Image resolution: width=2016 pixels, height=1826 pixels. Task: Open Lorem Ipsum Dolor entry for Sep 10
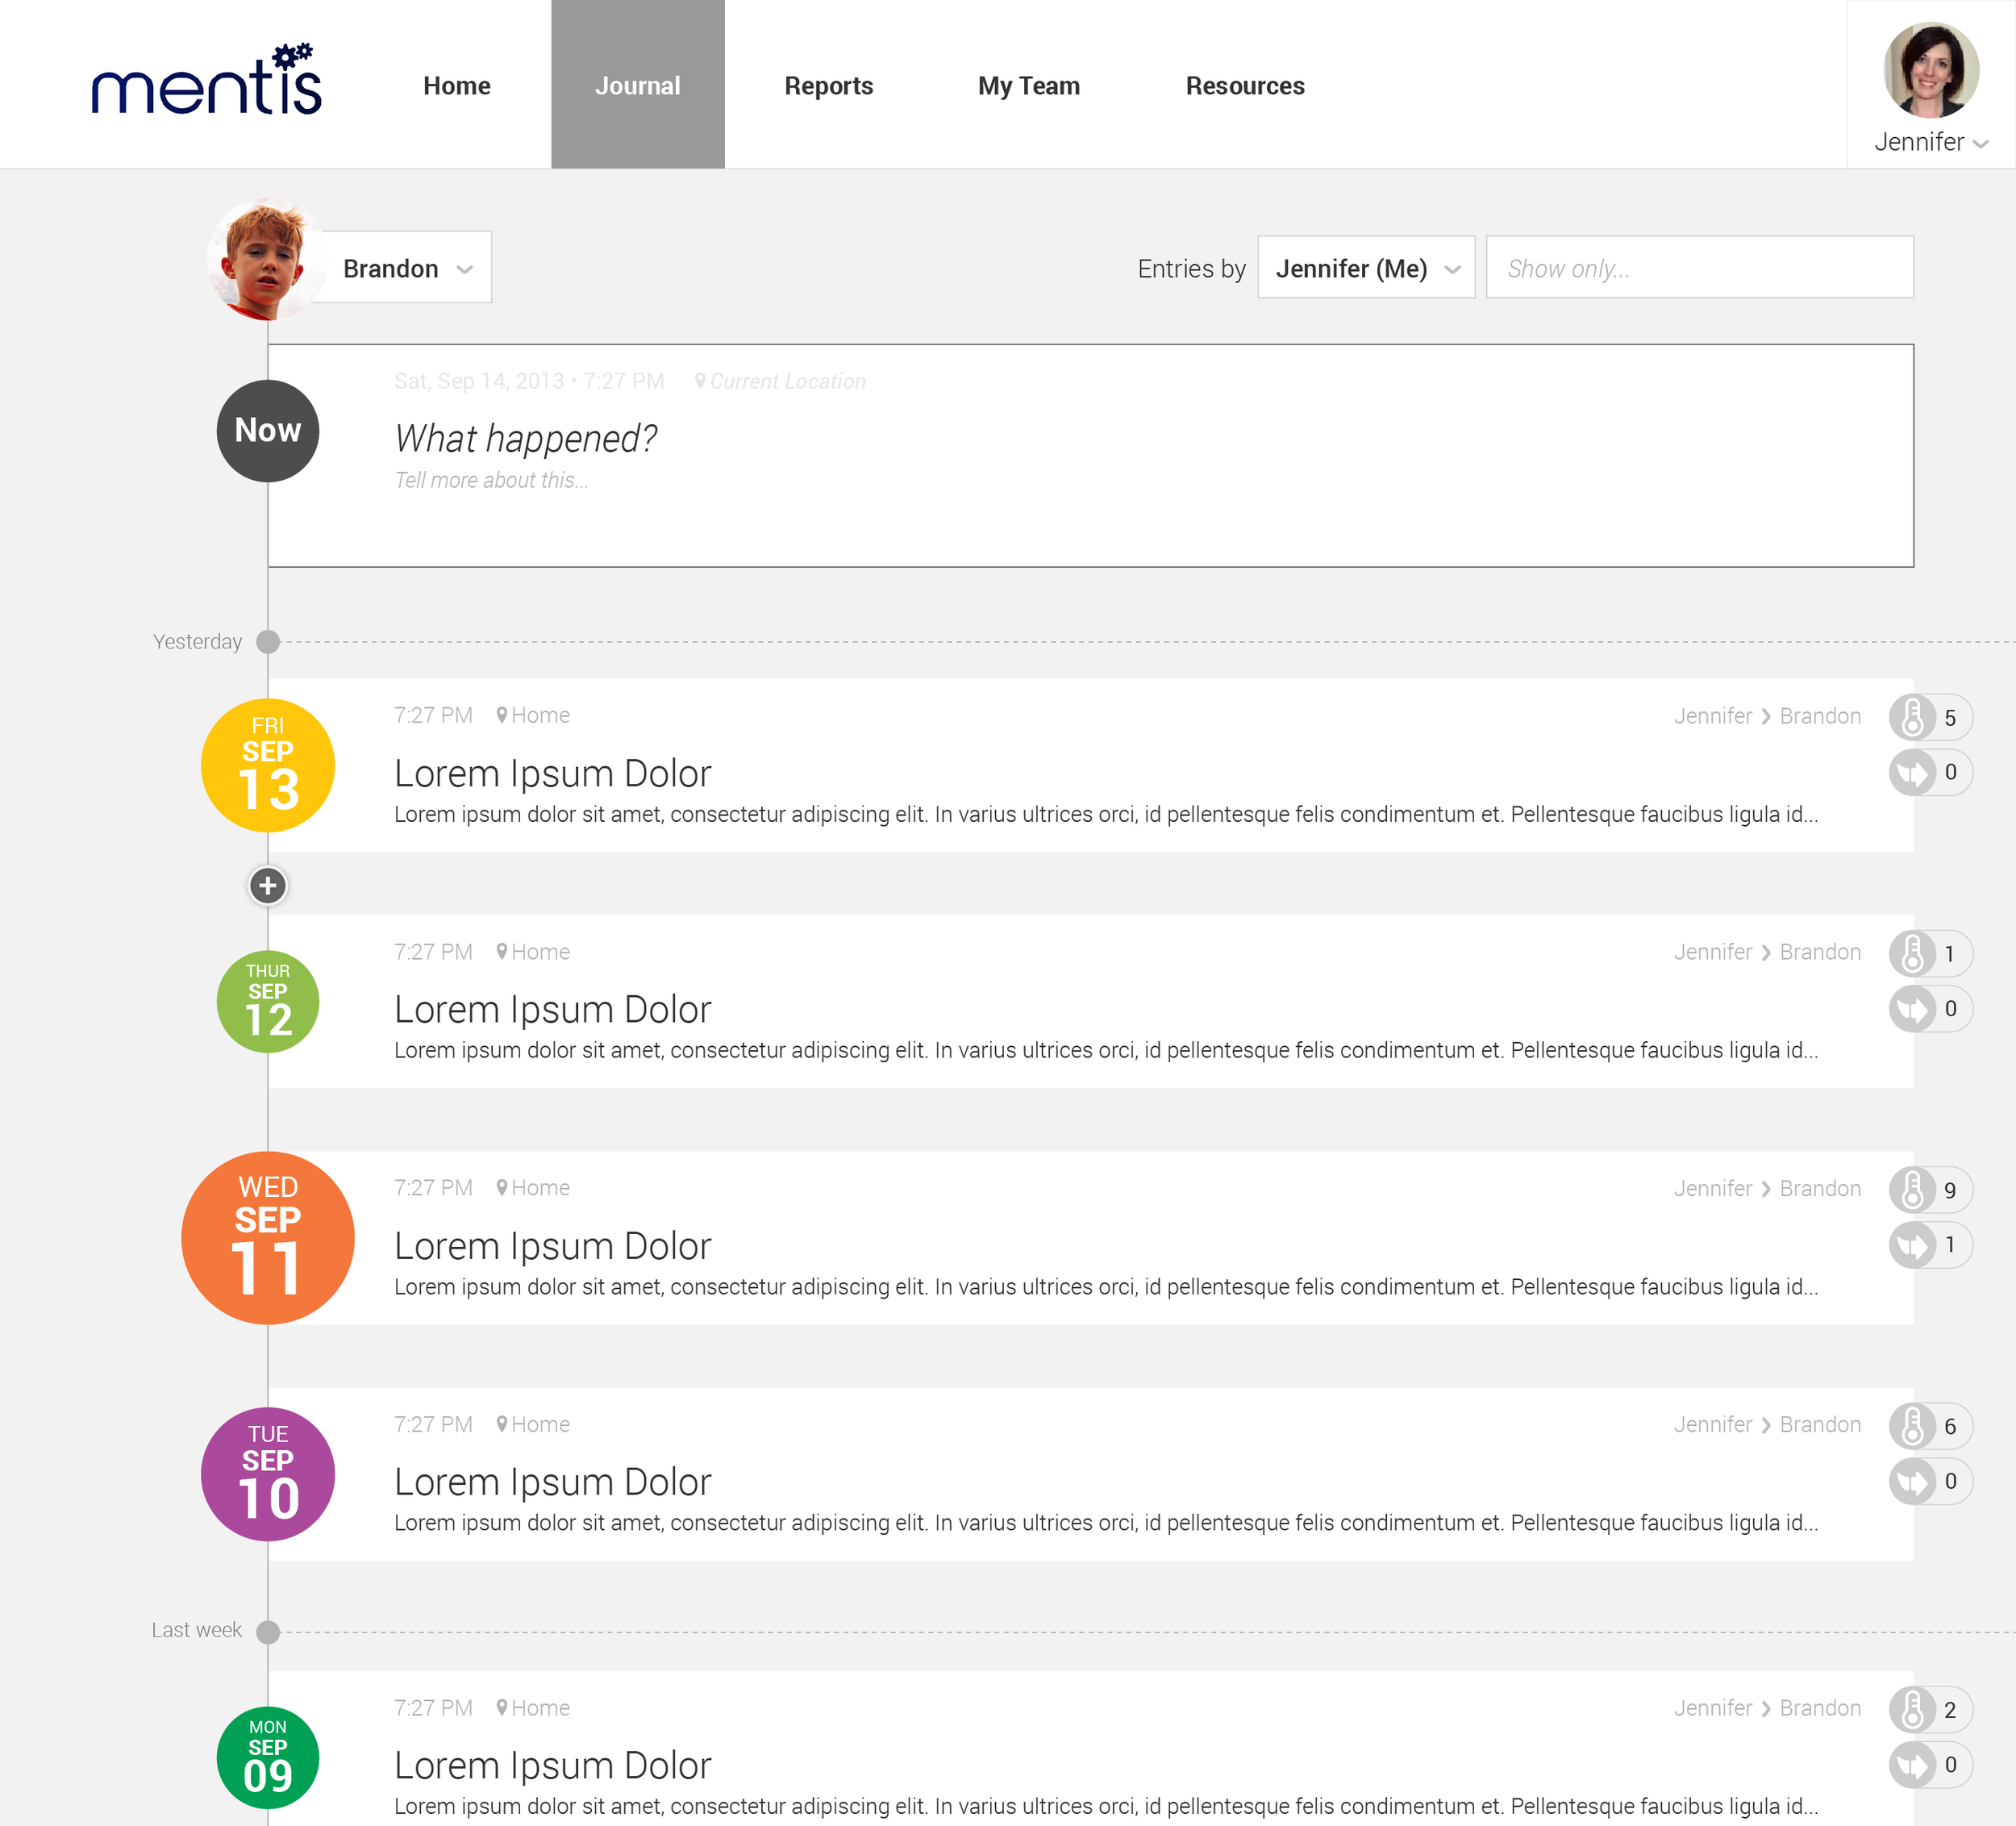(x=552, y=1481)
